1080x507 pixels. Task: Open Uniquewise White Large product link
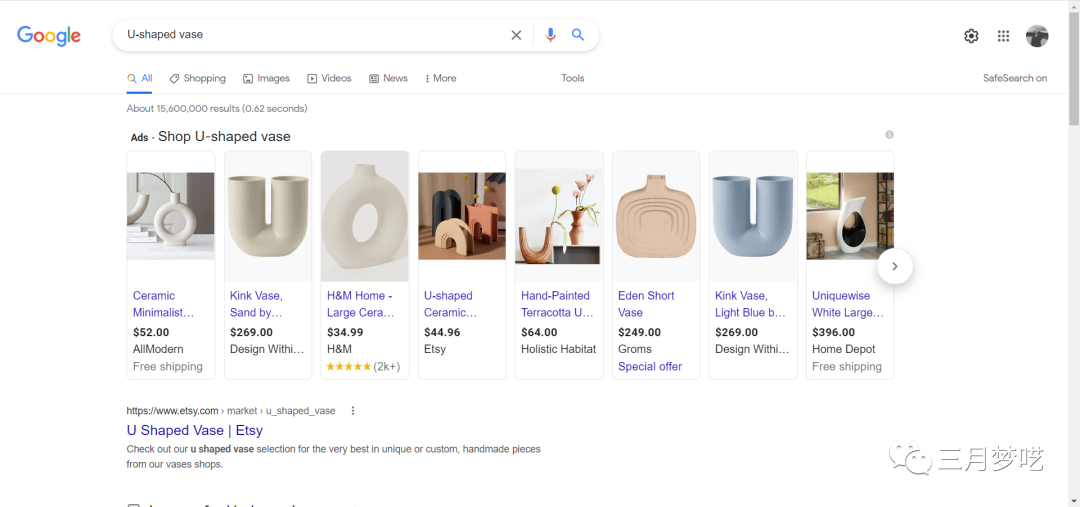(x=848, y=304)
